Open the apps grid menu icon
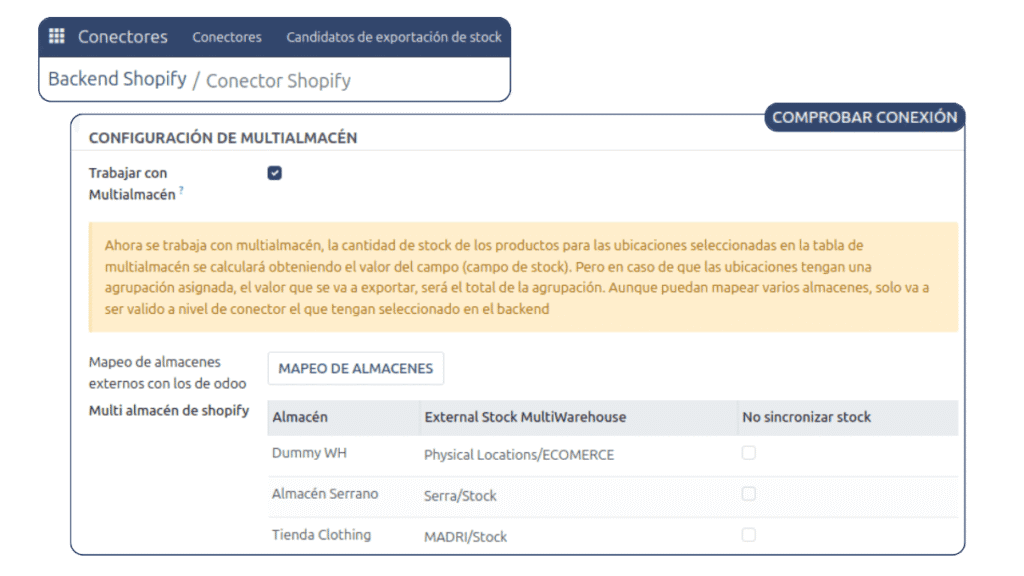The height and width of the screenshot is (576, 1024). click(x=57, y=37)
